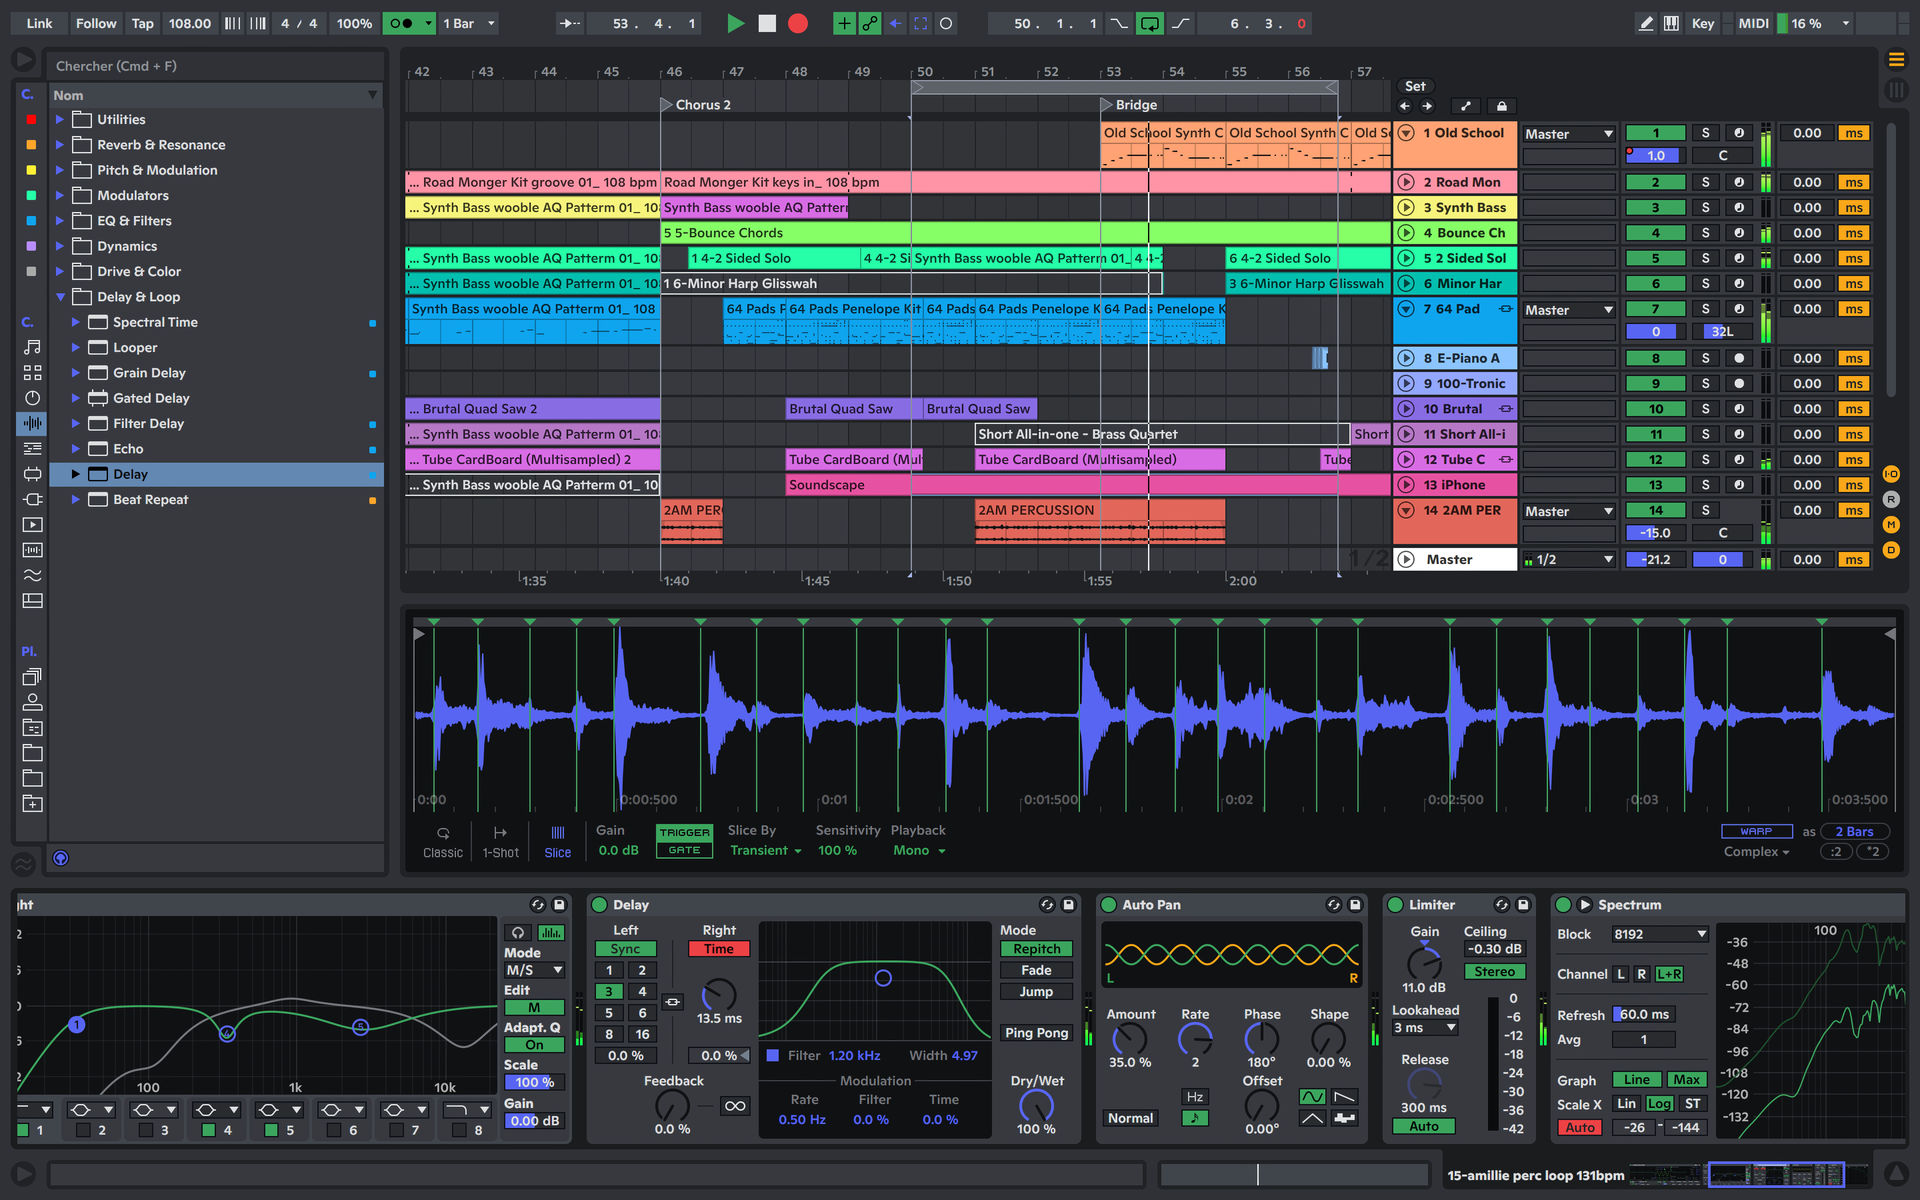Expand the Utilities folder
The height and width of the screenshot is (1200, 1920).
tap(60, 119)
